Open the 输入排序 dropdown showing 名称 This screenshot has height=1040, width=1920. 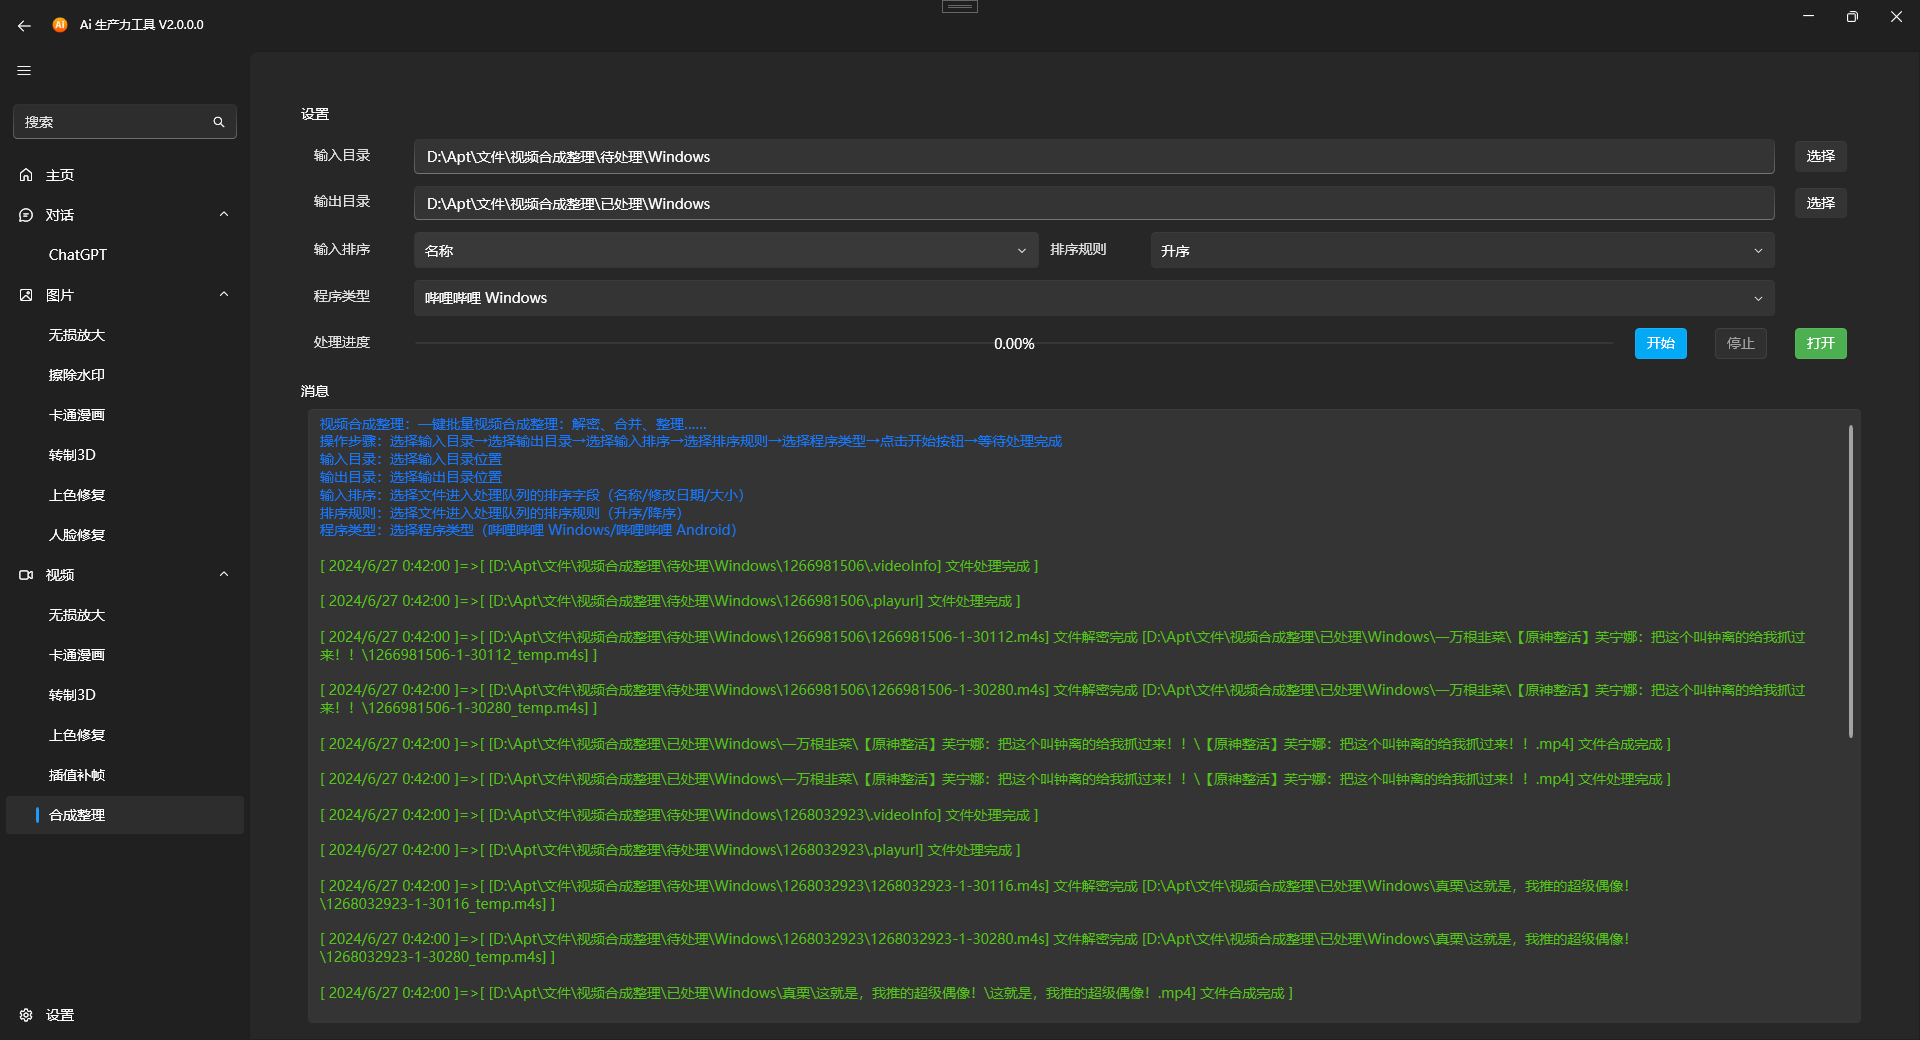pos(726,250)
